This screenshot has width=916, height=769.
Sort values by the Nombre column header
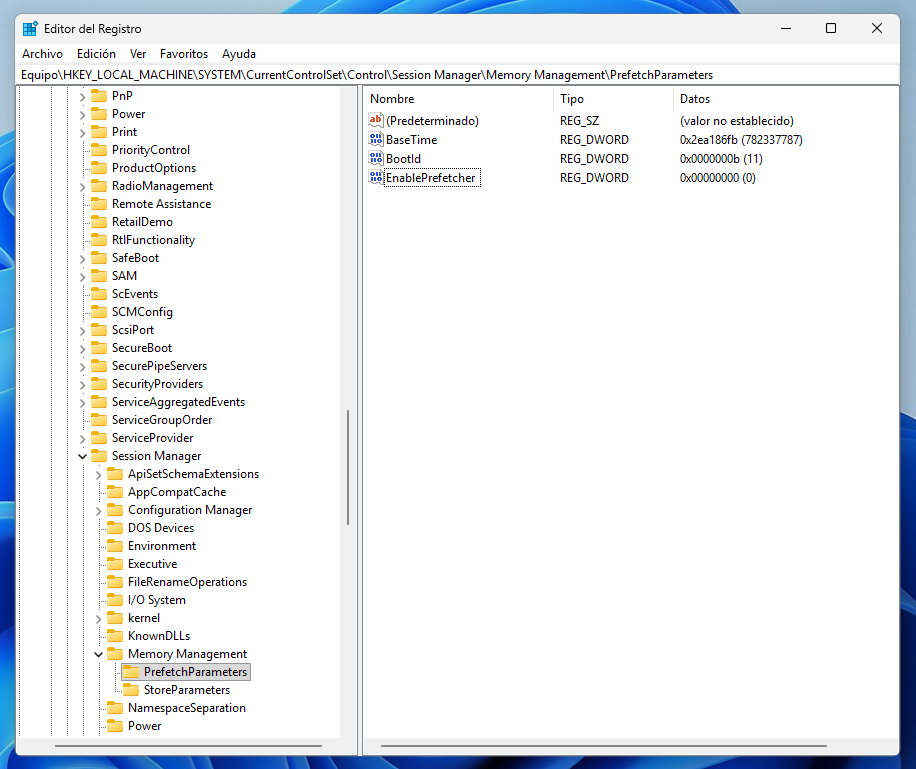coord(459,99)
